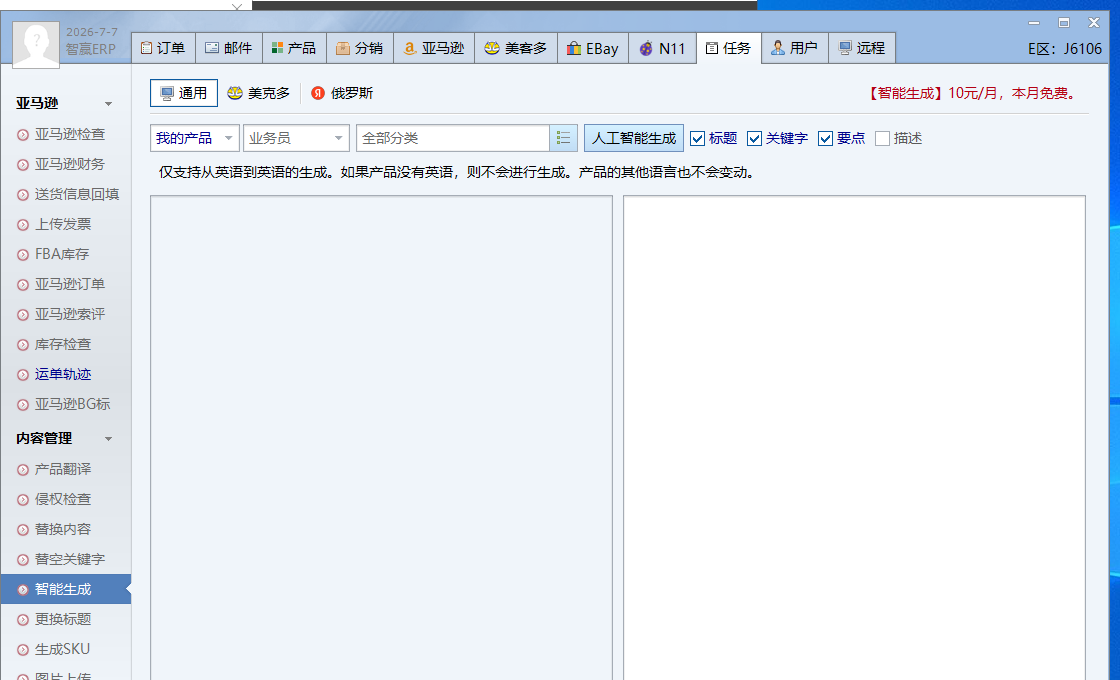This screenshot has width=1120, height=680.
Task: Select the 俄罗斯 Yandex icon
Action: [x=318, y=93]
